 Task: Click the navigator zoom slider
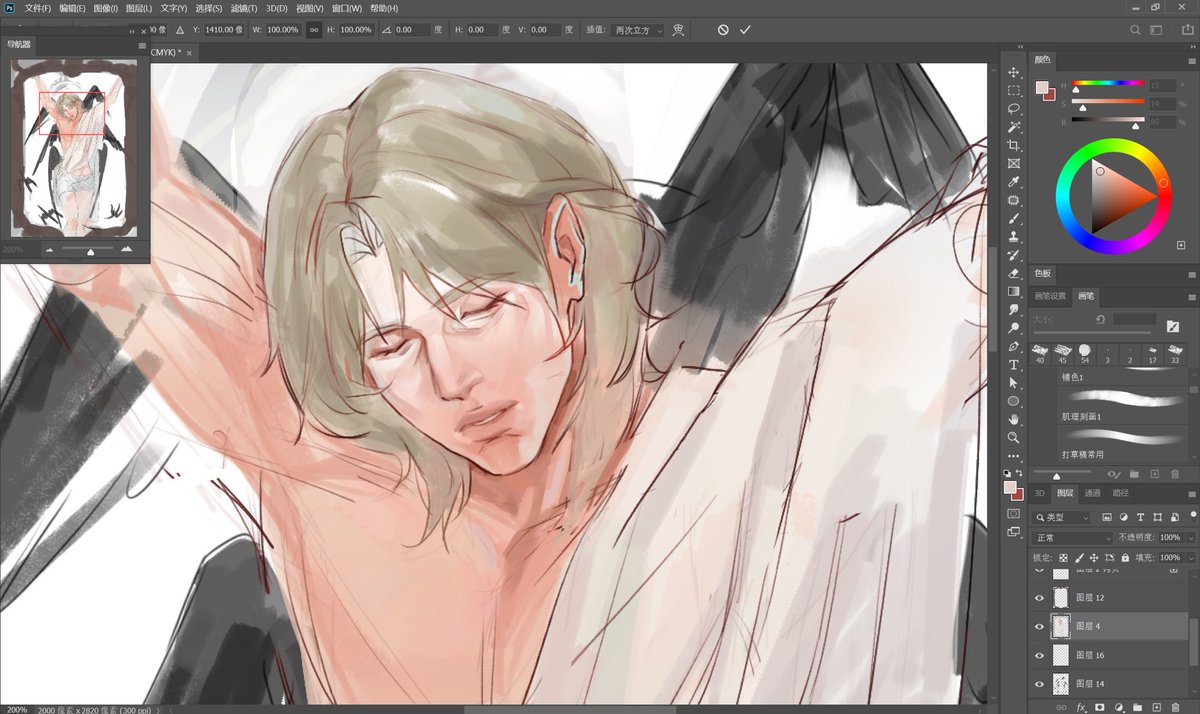(x=87, y=249)
